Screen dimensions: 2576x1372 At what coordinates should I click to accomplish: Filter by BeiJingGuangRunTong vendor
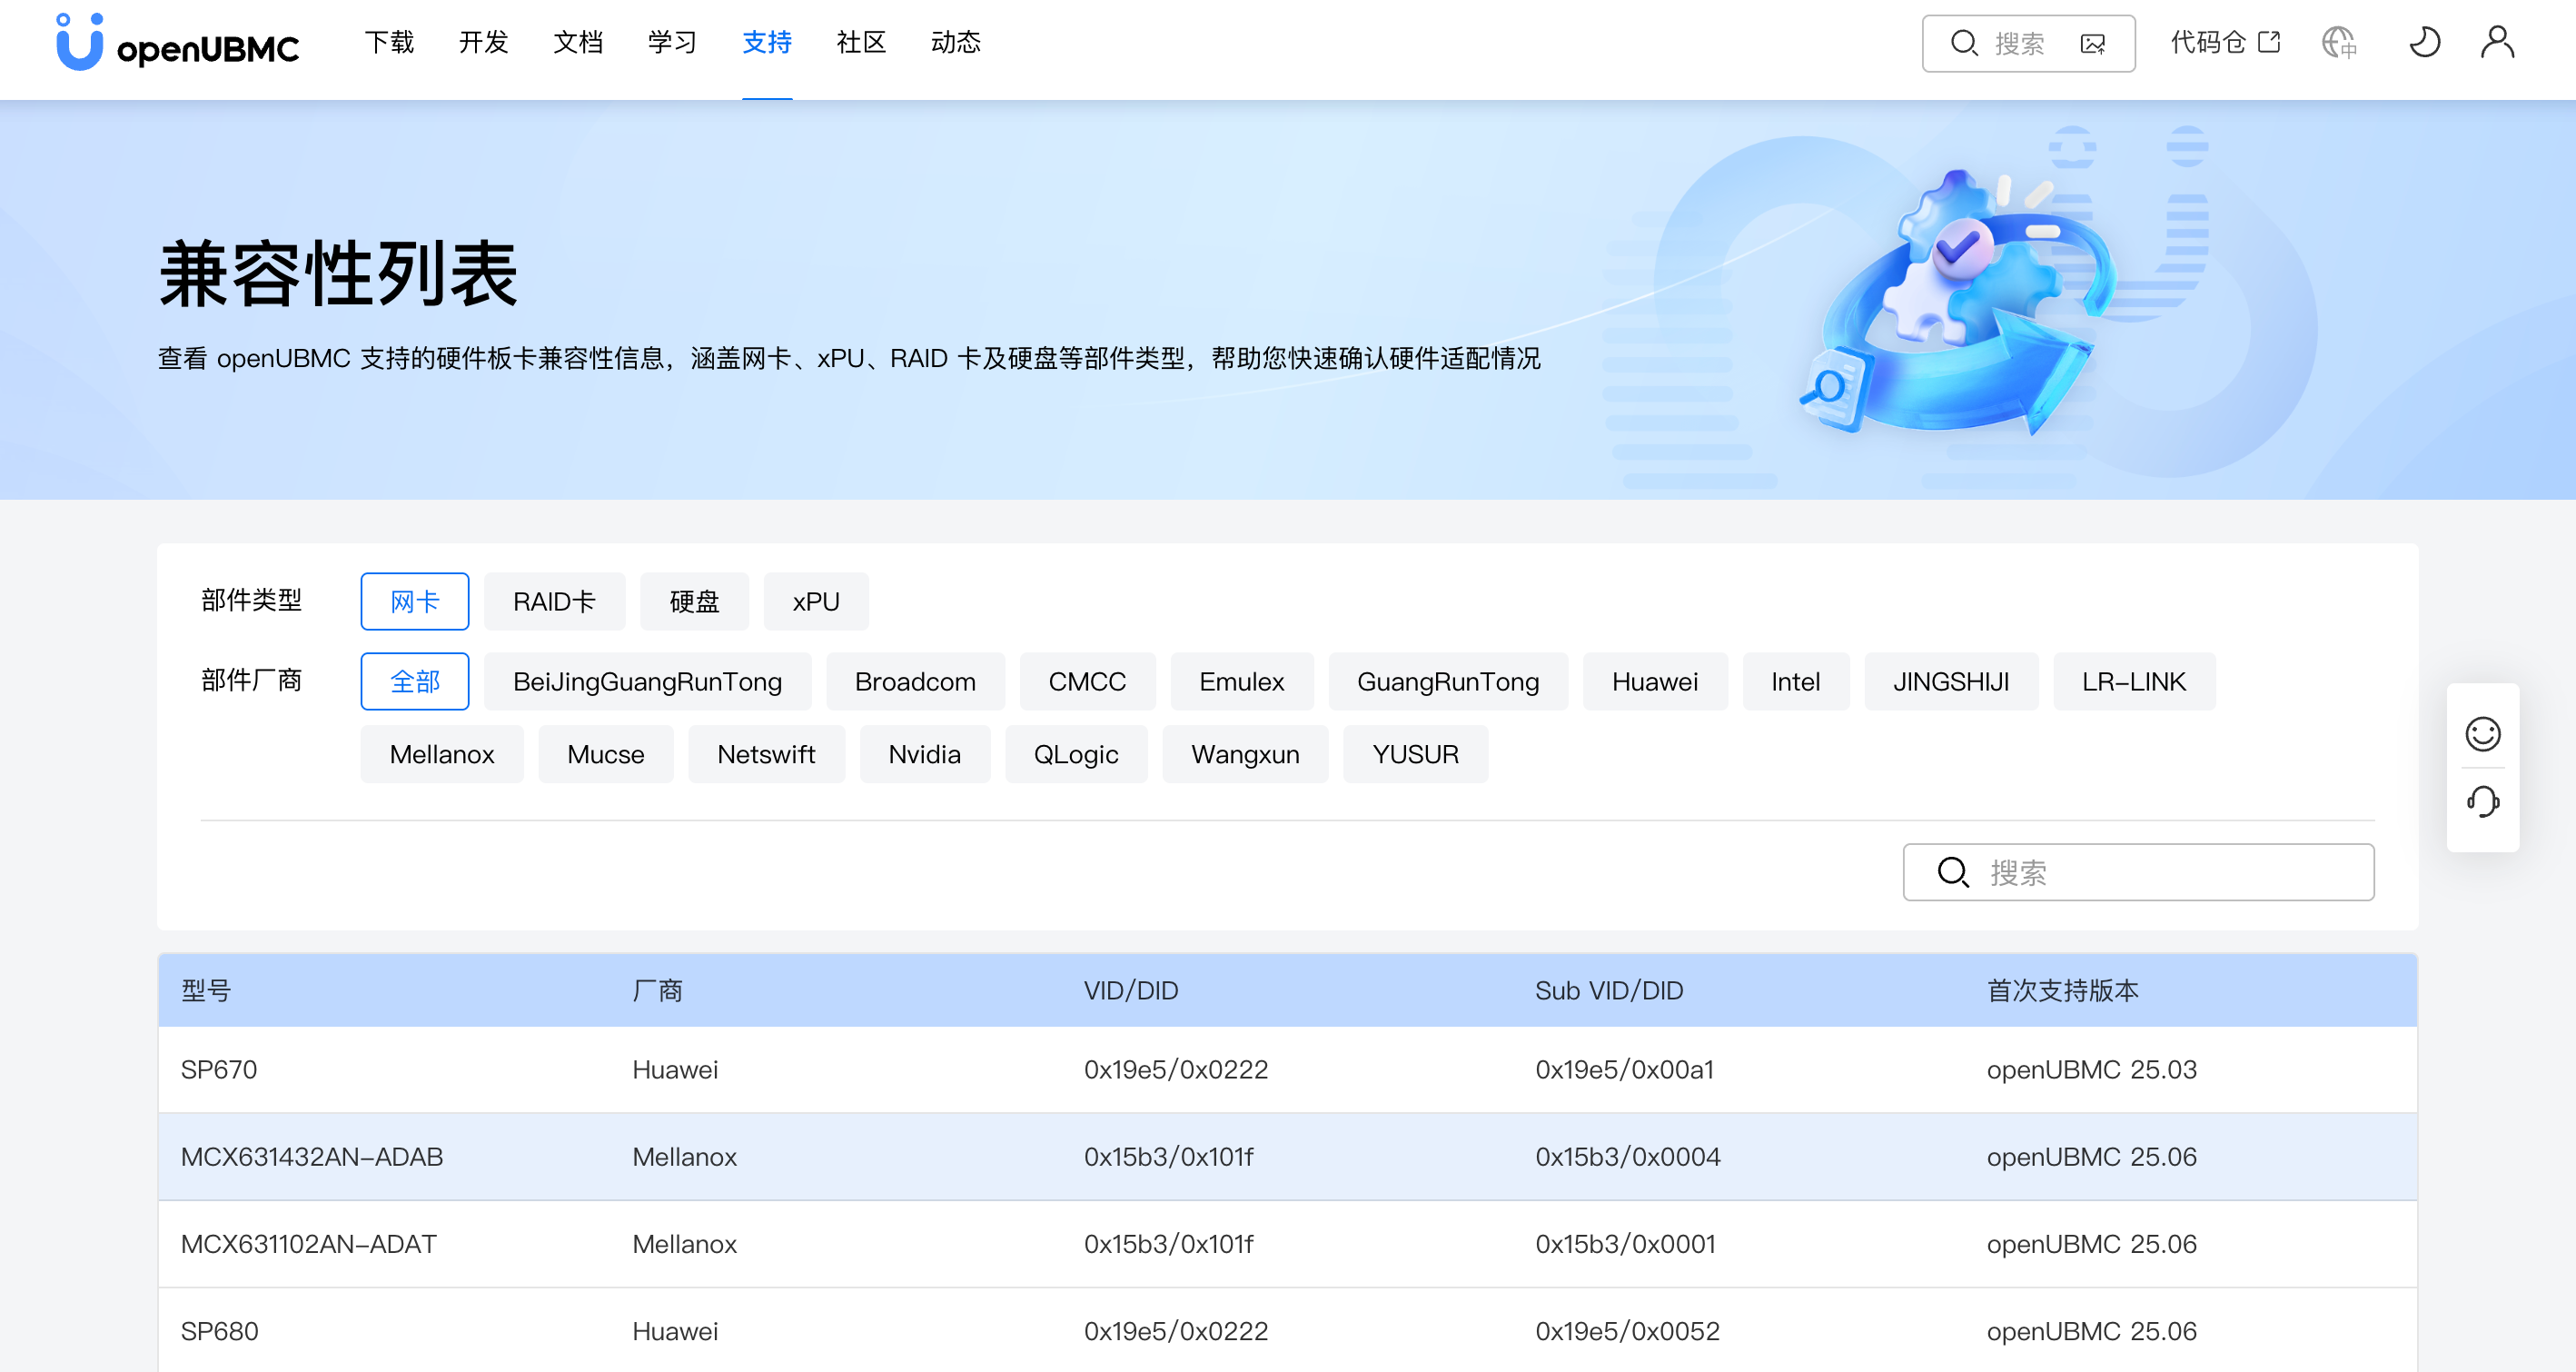point(647,681)
